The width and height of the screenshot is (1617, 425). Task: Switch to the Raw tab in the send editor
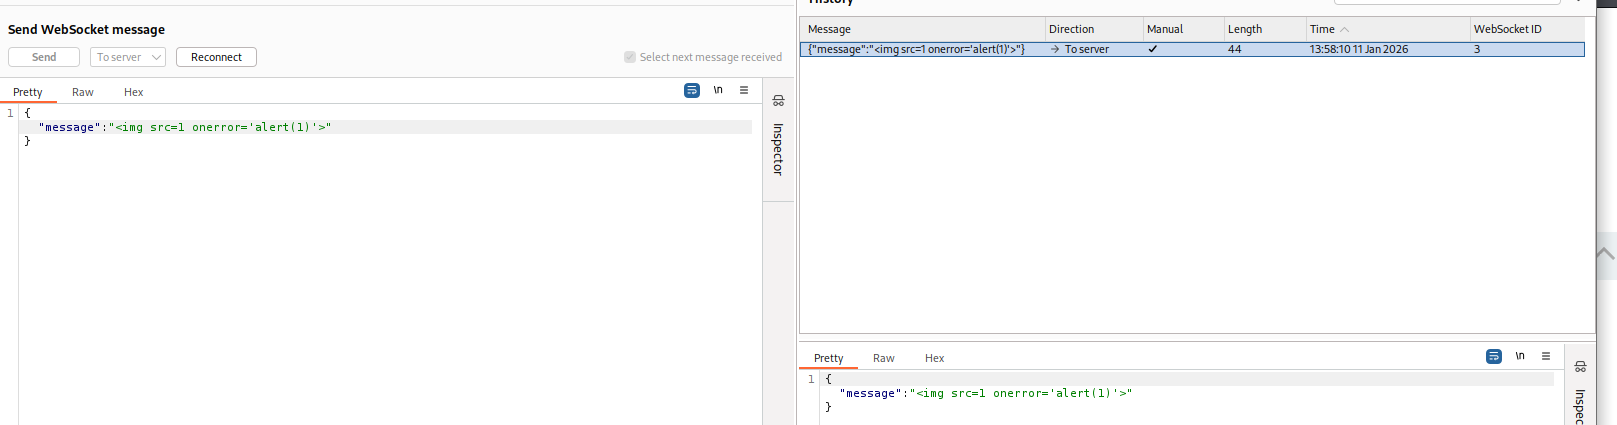(x=83, y=92)
